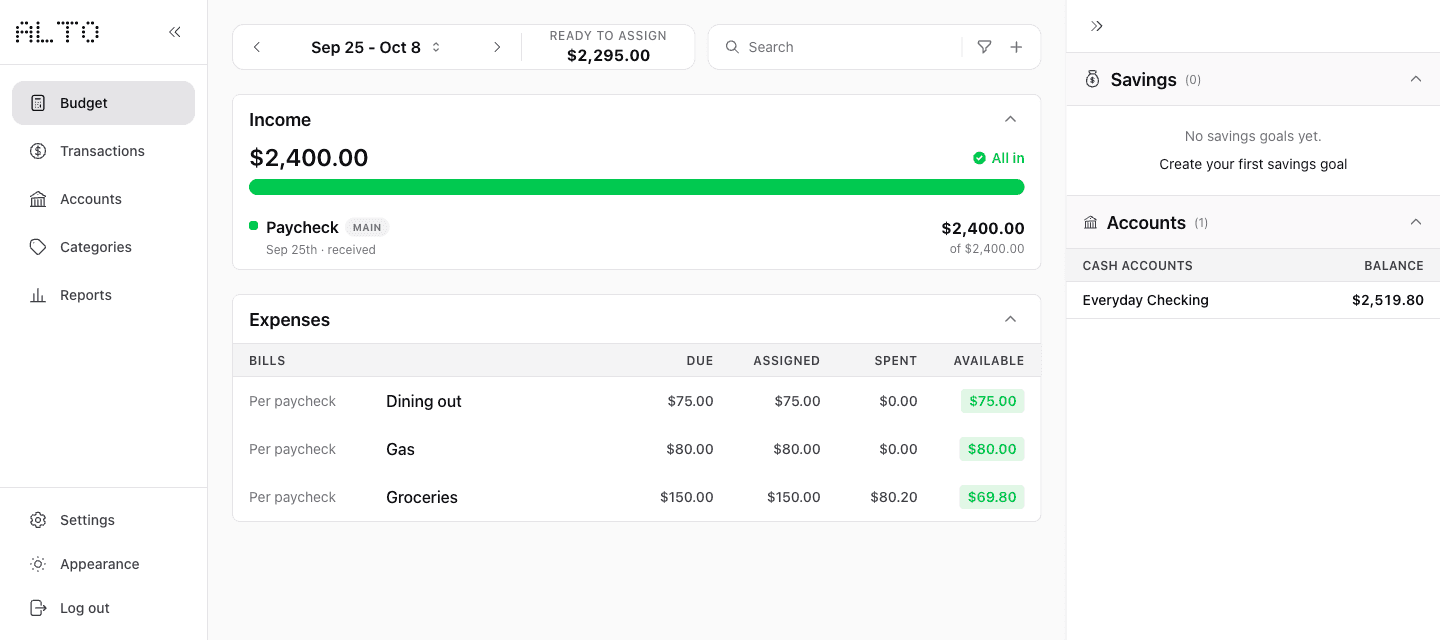Click the CASH ACCOUNTS header

click(1138, 266)
